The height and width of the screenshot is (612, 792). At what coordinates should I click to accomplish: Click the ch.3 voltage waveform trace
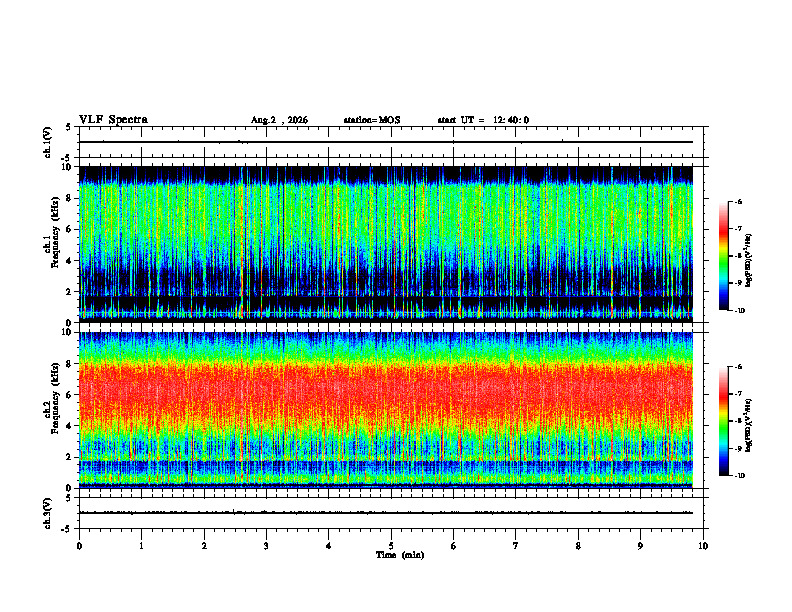point(386,513)
